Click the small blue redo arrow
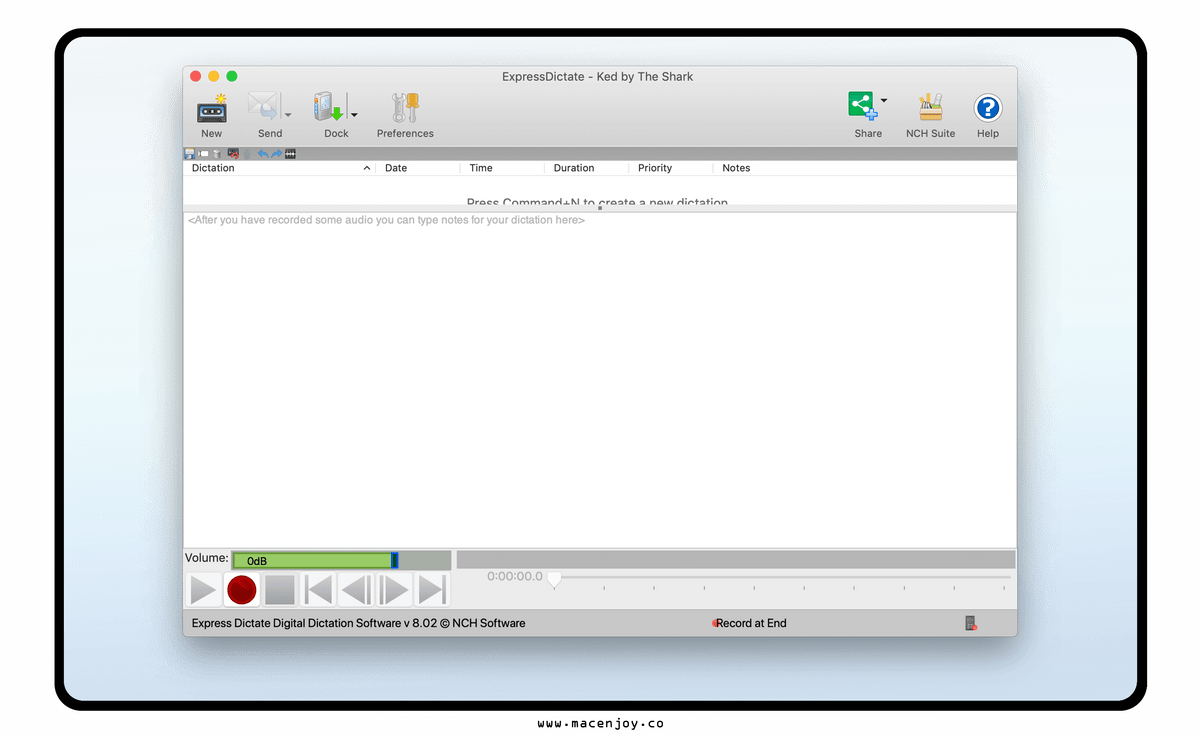The width and height of the screenshot is (1200, 735). (x=276, y=154)
